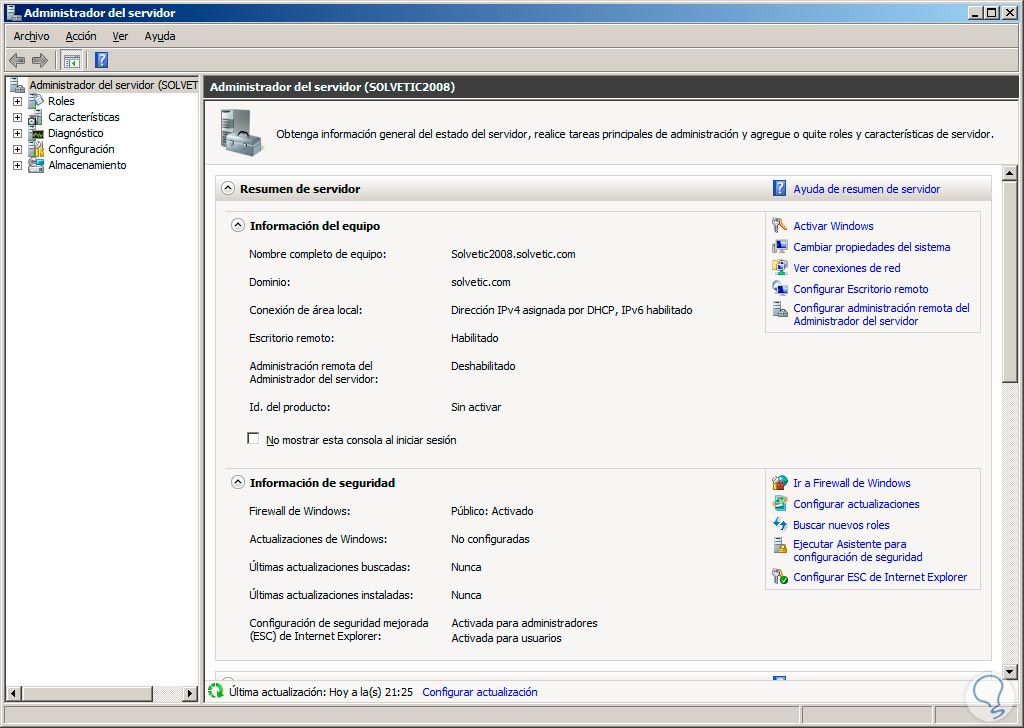Click the Forward arrow toolbar icon
This screenshot has width=1024, height=728.
click(x=40, y=61)
